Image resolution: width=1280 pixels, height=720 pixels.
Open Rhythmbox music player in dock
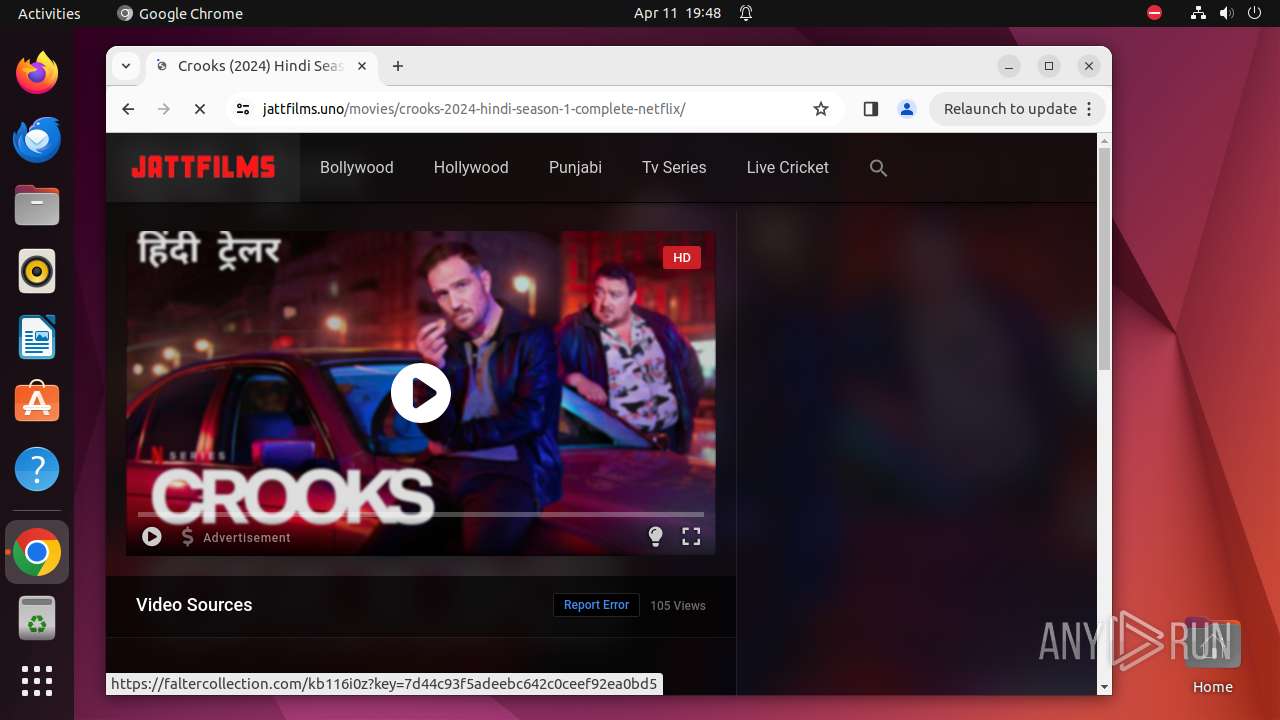(x=37, y=271)
